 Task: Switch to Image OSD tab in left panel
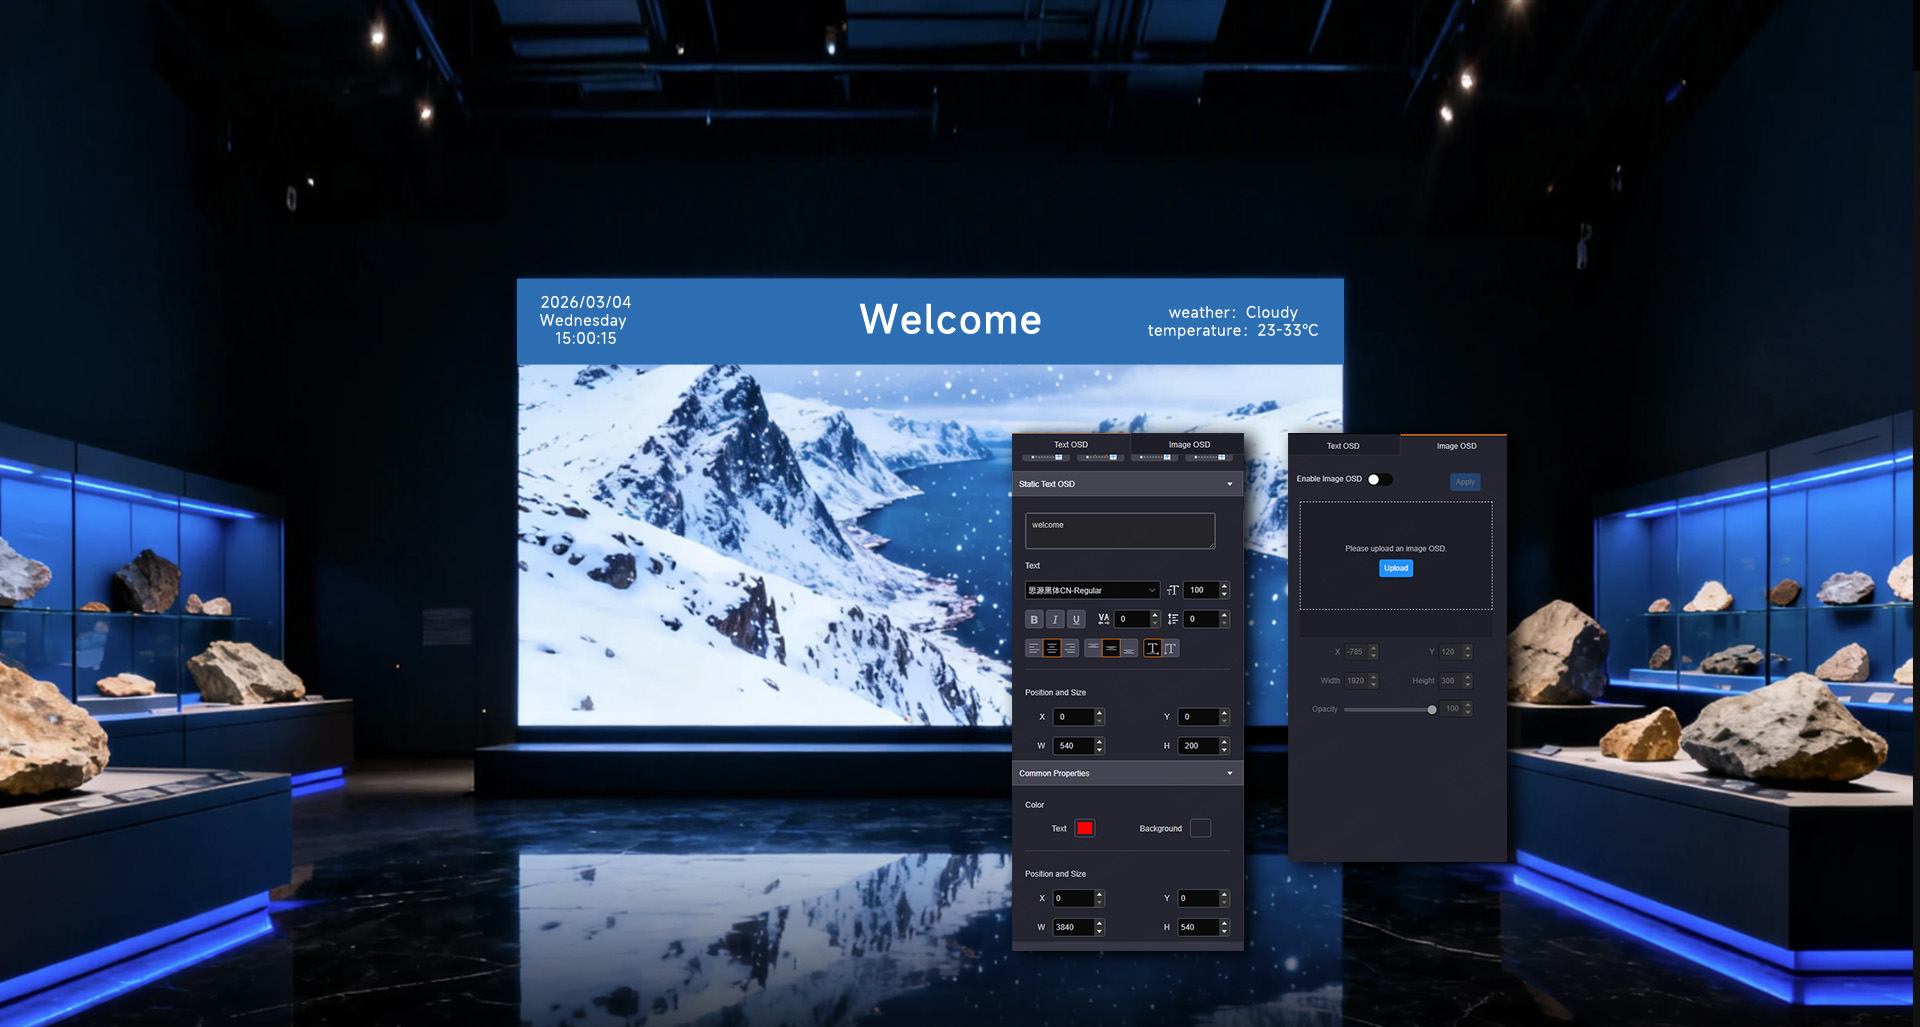(x=1188, y=445)
